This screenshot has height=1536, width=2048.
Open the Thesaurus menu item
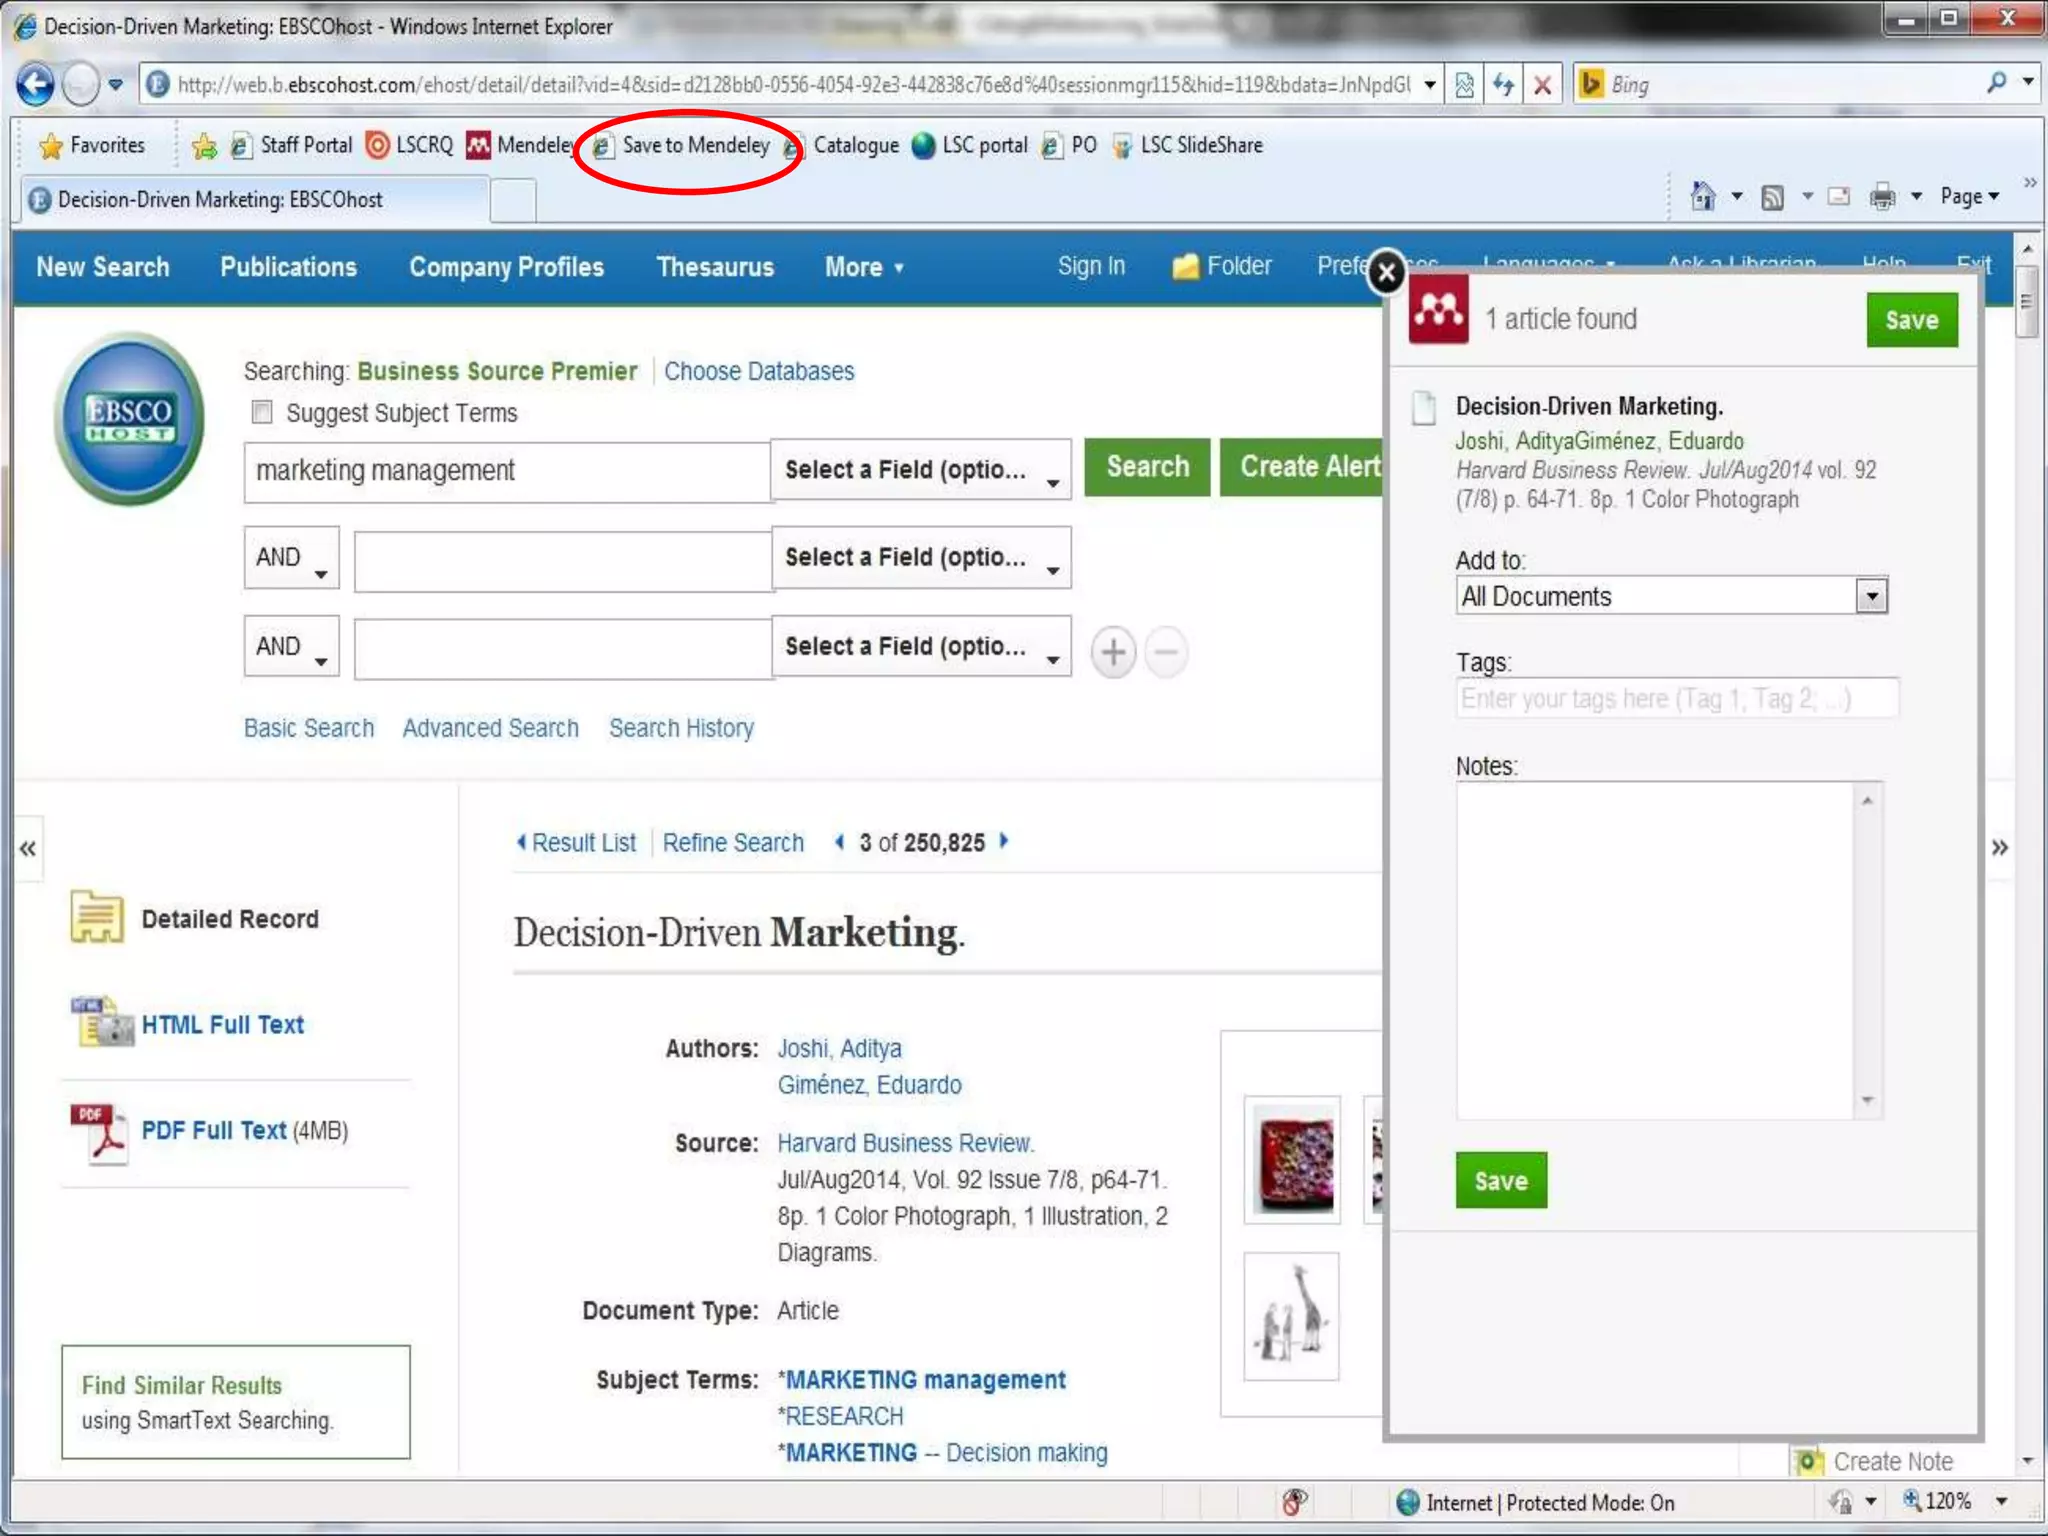[x=714, y=267]
